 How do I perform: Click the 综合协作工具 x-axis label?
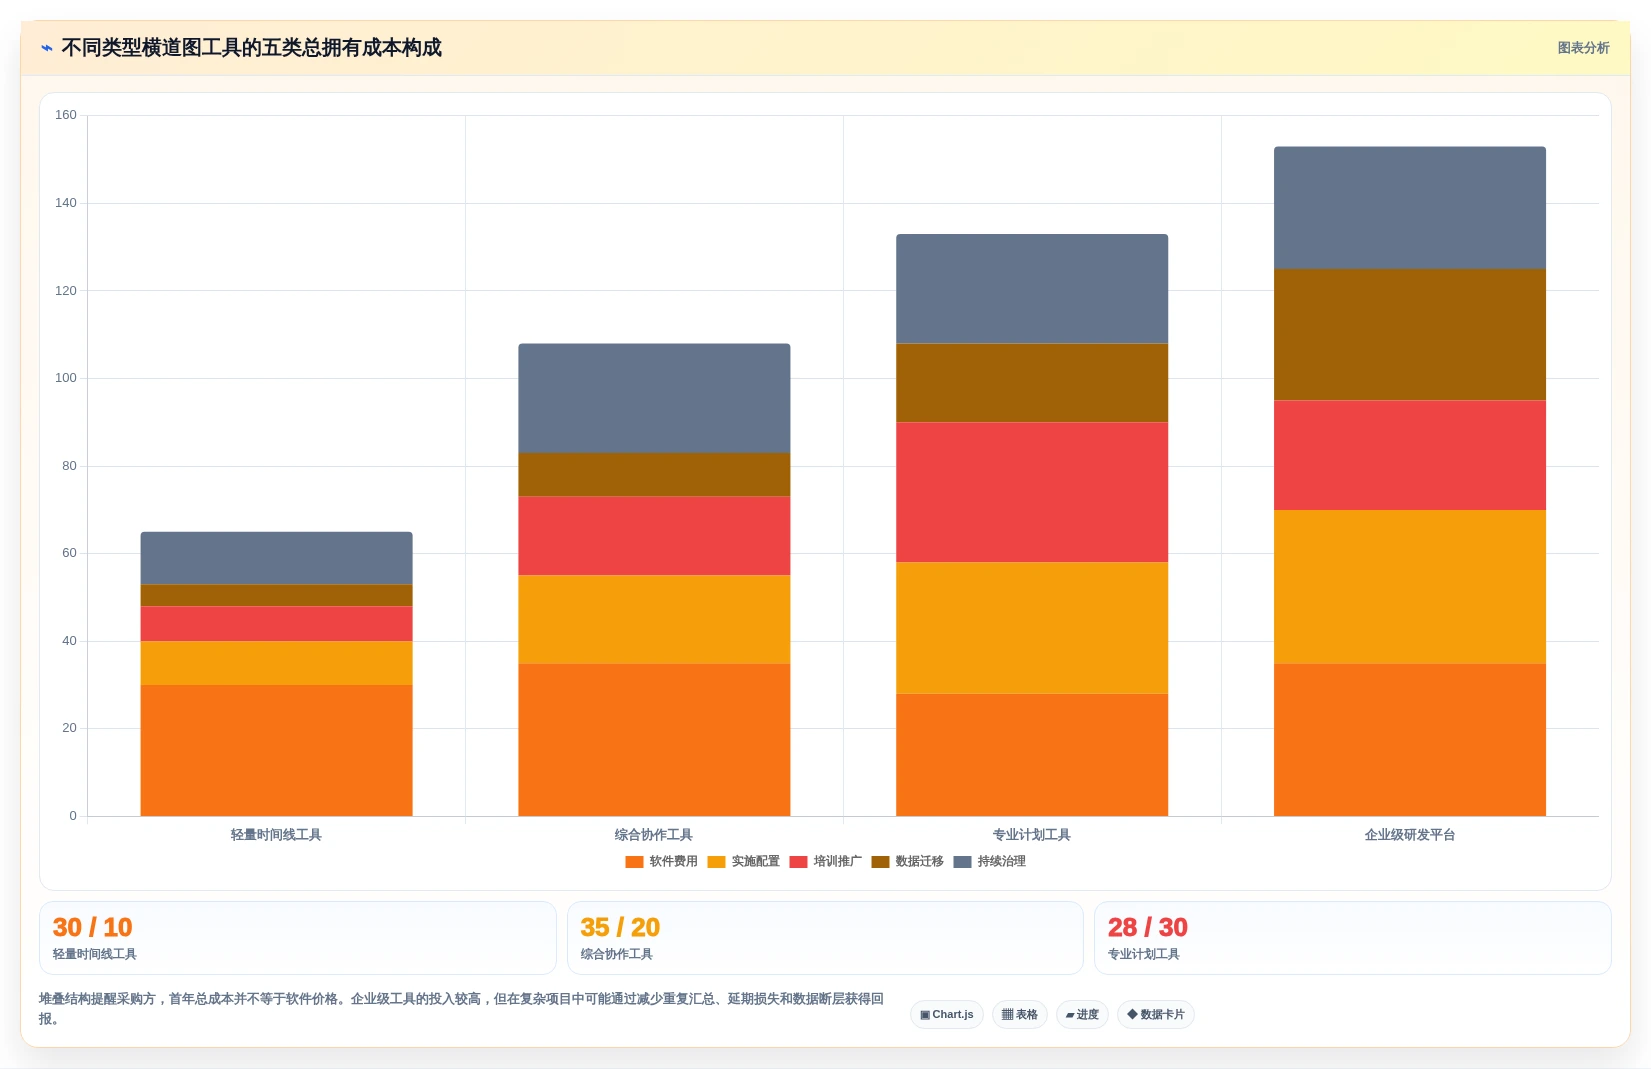(654, 835)
